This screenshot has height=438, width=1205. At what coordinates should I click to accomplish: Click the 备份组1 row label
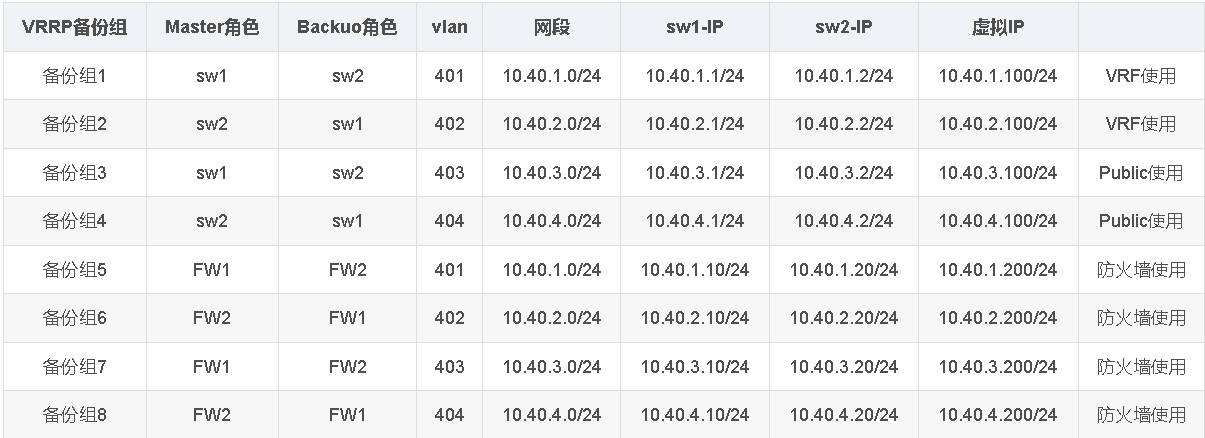click(75, 76)
